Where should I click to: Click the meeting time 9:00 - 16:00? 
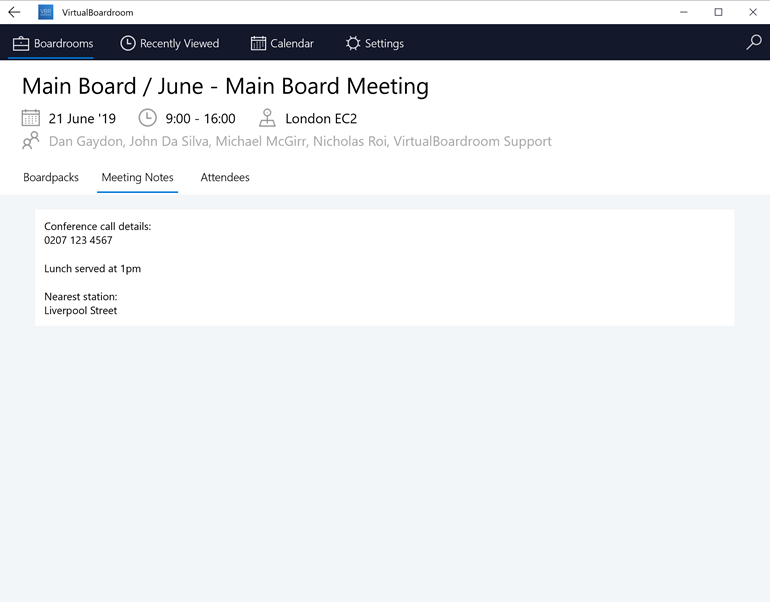coord(200,119)
